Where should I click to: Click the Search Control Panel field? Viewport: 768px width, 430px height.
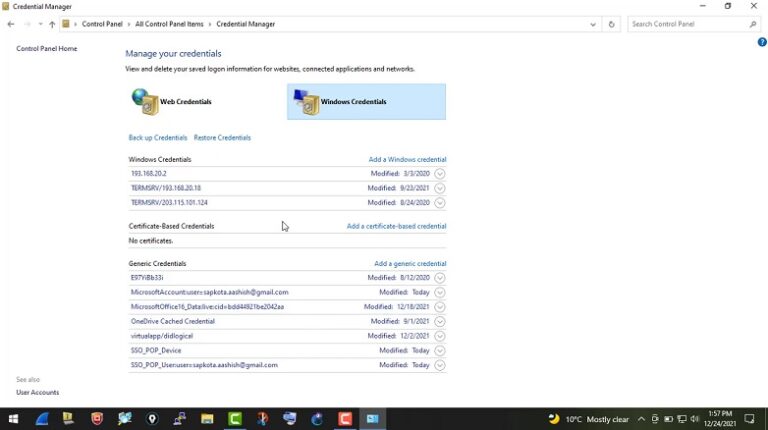click(690, 24)
